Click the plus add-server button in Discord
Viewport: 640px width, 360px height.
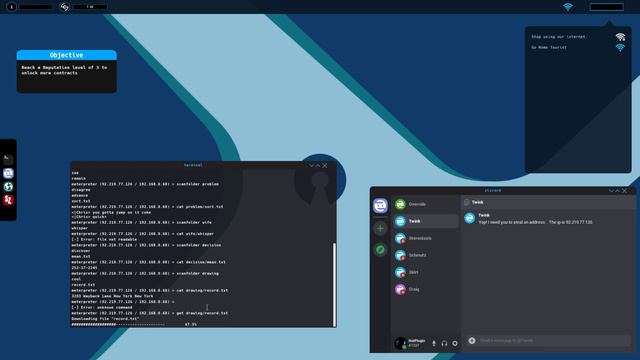point(380,229)
